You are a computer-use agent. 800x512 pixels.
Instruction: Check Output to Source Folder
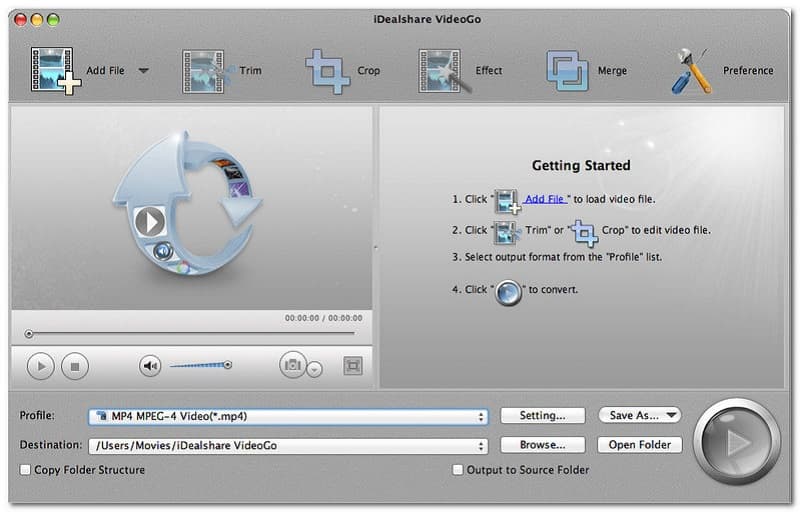(x=458, y=470)
